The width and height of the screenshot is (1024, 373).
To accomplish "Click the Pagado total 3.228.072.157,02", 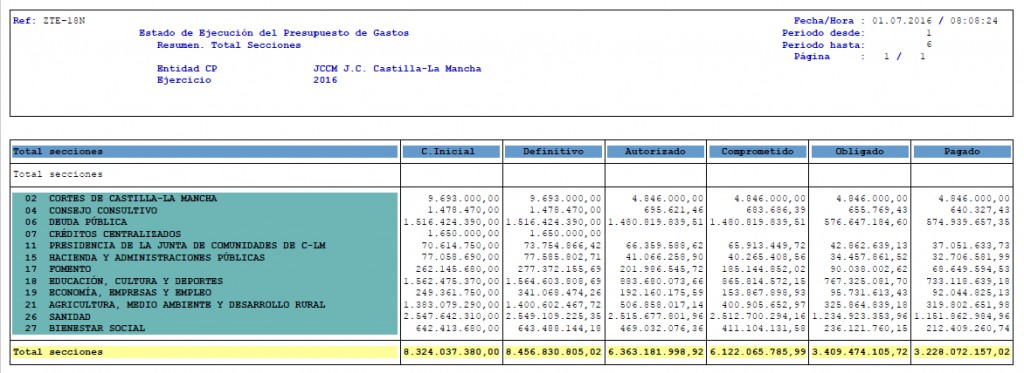I will [x=961, y=352].
